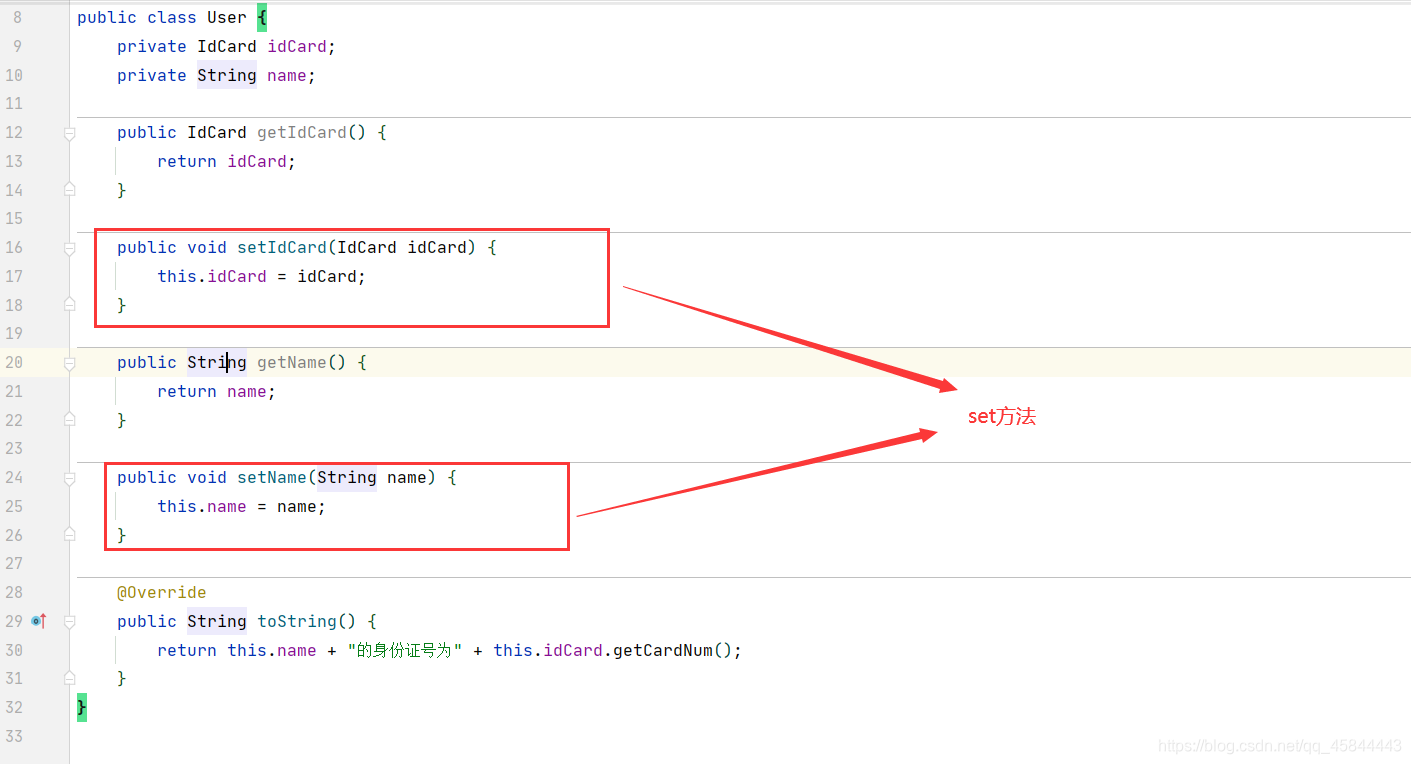Click the getName method name
Screen dimensions: 1411x764
tap(292, 363)
